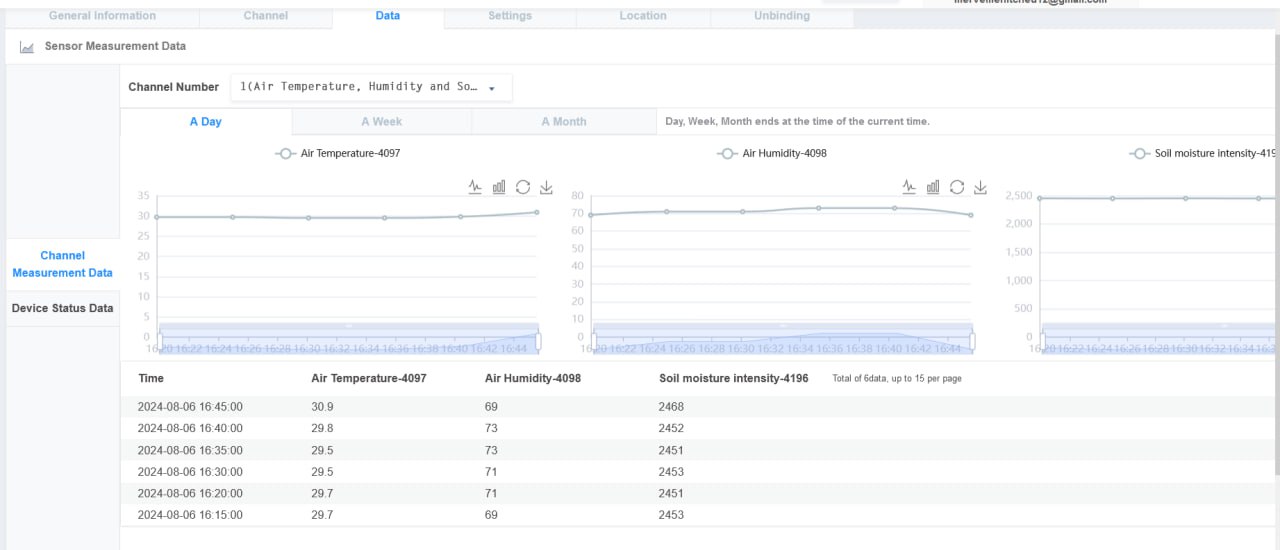1280x550 pixels.
Task: Switch Air Temperature chart to bar view
Action: (499, 187)
